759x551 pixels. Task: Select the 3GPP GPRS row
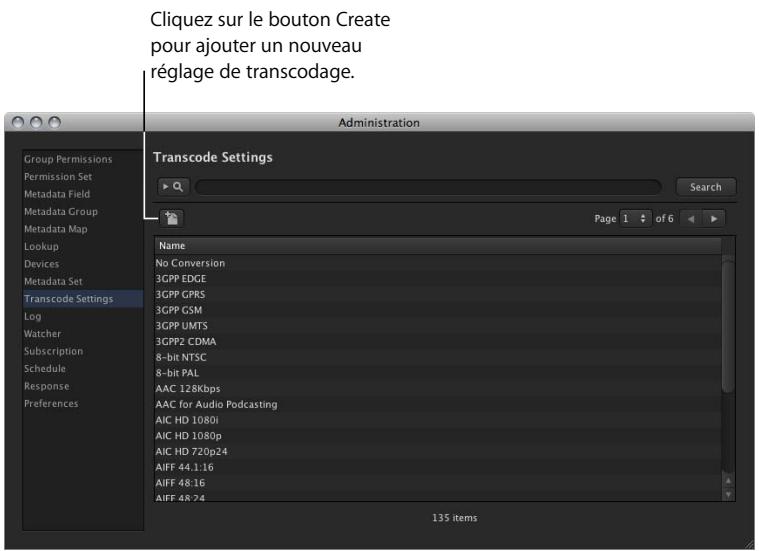pos(438,294)
